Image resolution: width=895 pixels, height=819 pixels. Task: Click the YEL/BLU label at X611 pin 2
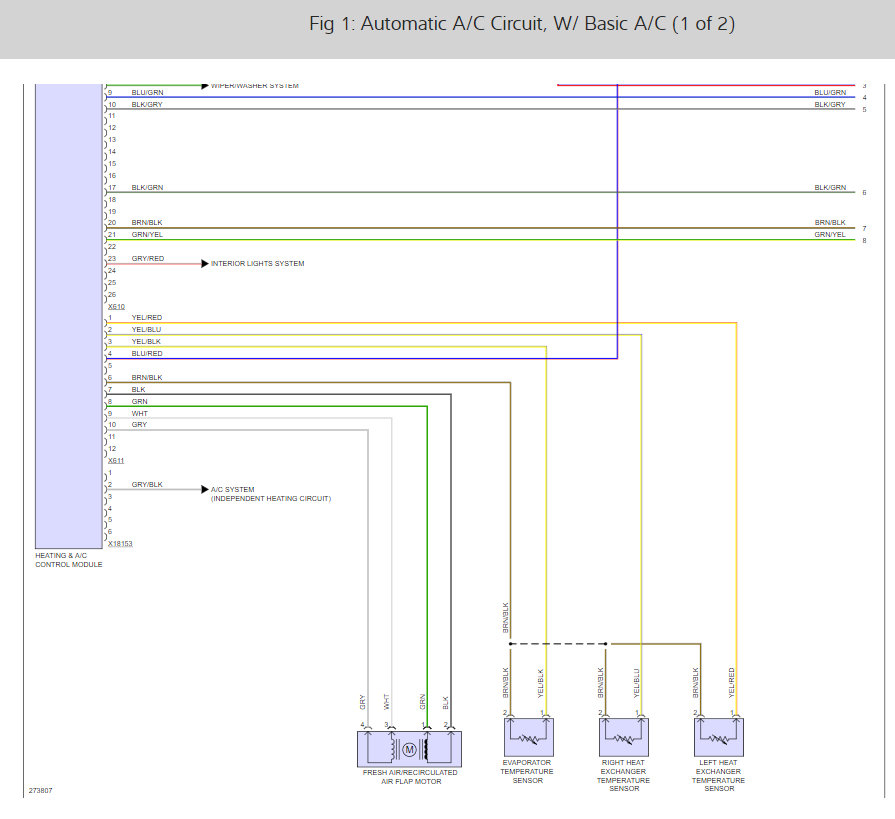(x=146, y=329)
